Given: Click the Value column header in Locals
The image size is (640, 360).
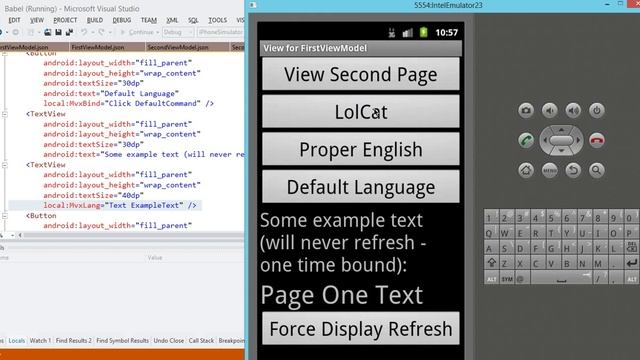Looking at the screenshot, I should tap(155, 258).
